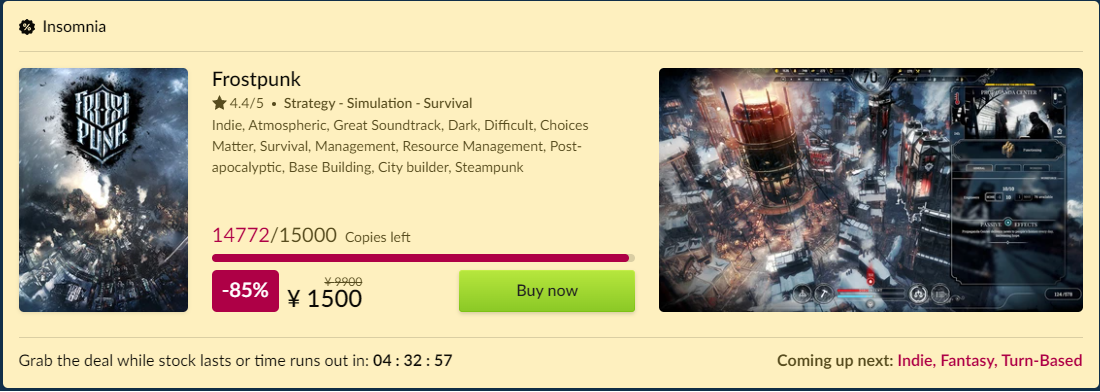Screen dimensions: 1100x392
Task: Click the Buy now button
Action: point(546,291)
